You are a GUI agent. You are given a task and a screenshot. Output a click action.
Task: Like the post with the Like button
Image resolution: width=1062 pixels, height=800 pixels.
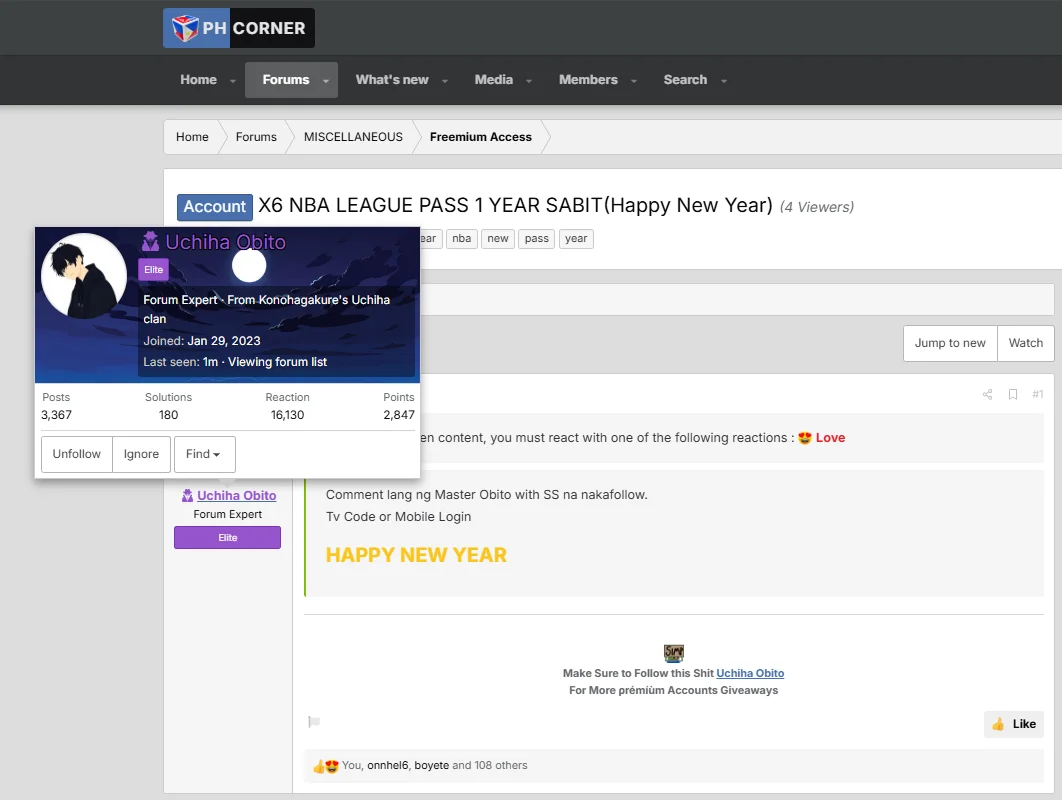pyautogui.click(x=1014, y=724)
